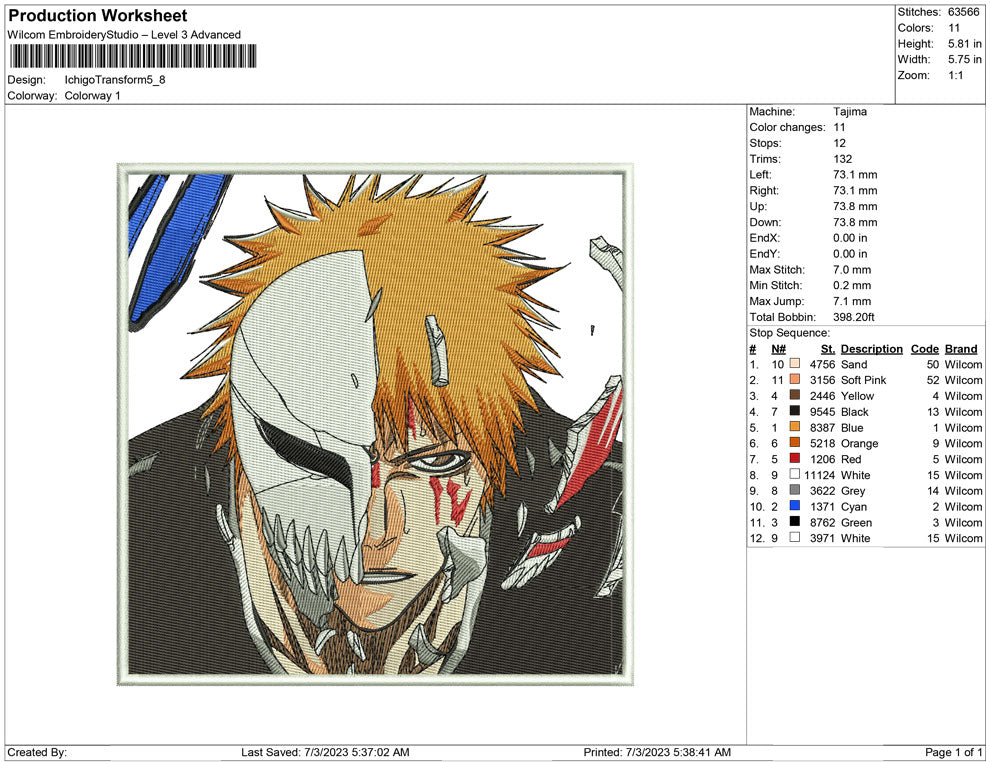Click the Orange color swatch in stop 6
This screenshot has height=762, width=990.
coord(794,443)
